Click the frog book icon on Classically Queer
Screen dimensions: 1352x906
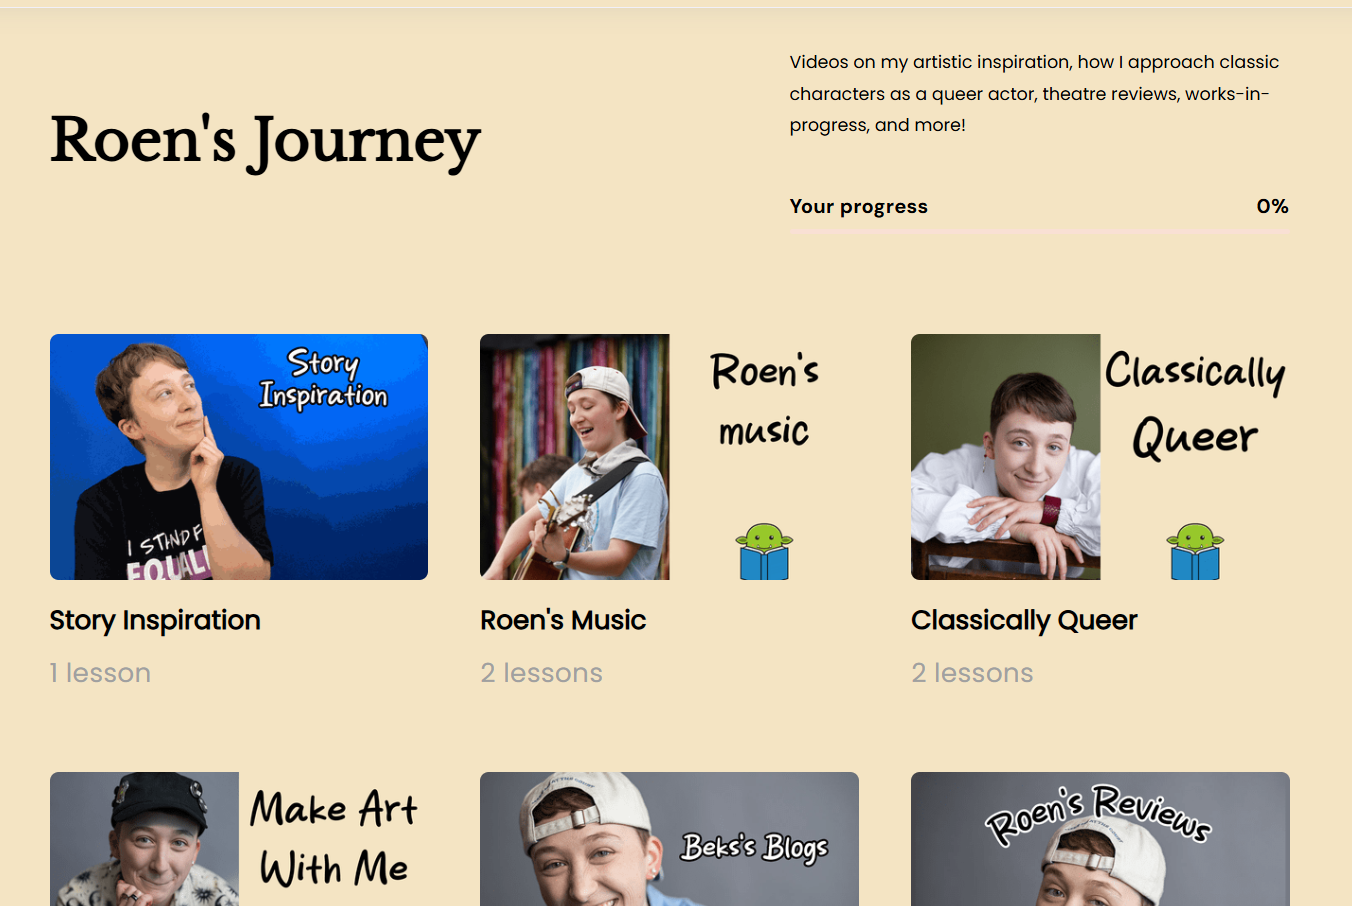(x=1195, y=551)
